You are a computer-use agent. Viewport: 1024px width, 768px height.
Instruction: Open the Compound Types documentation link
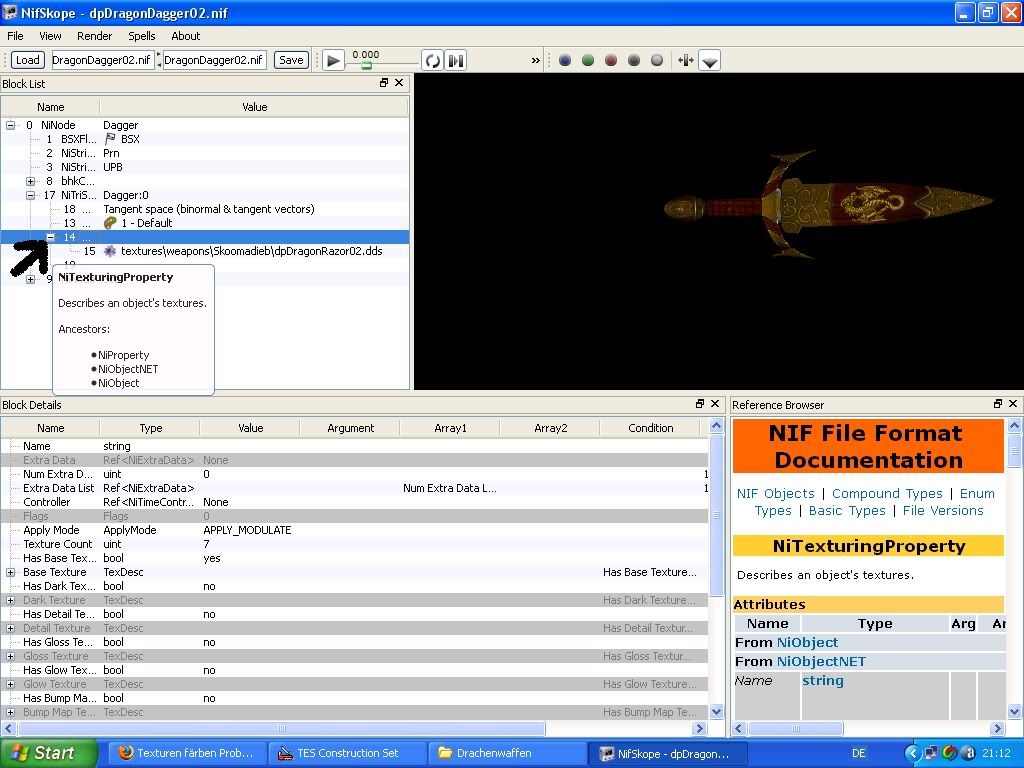[x=887, y=493]
